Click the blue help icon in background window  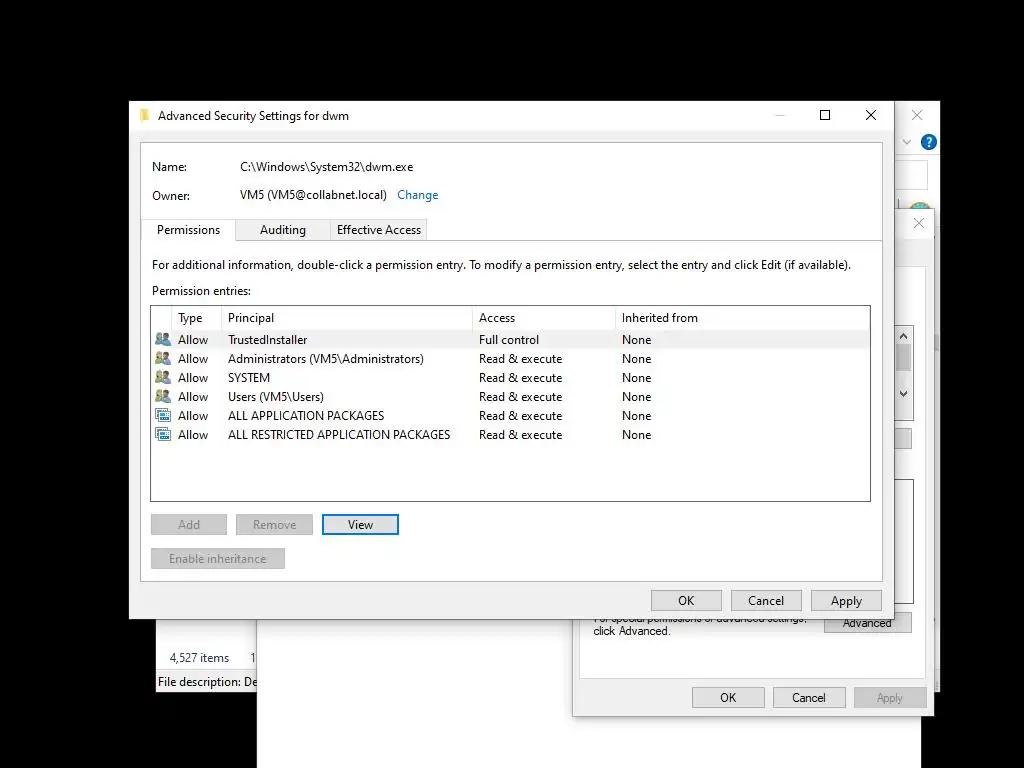tap(928, 142)
